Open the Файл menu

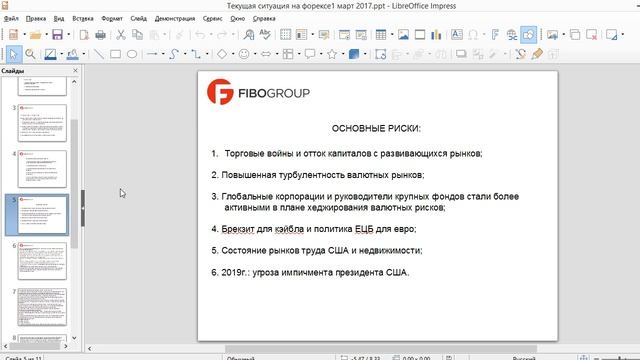tap(11, 18)
